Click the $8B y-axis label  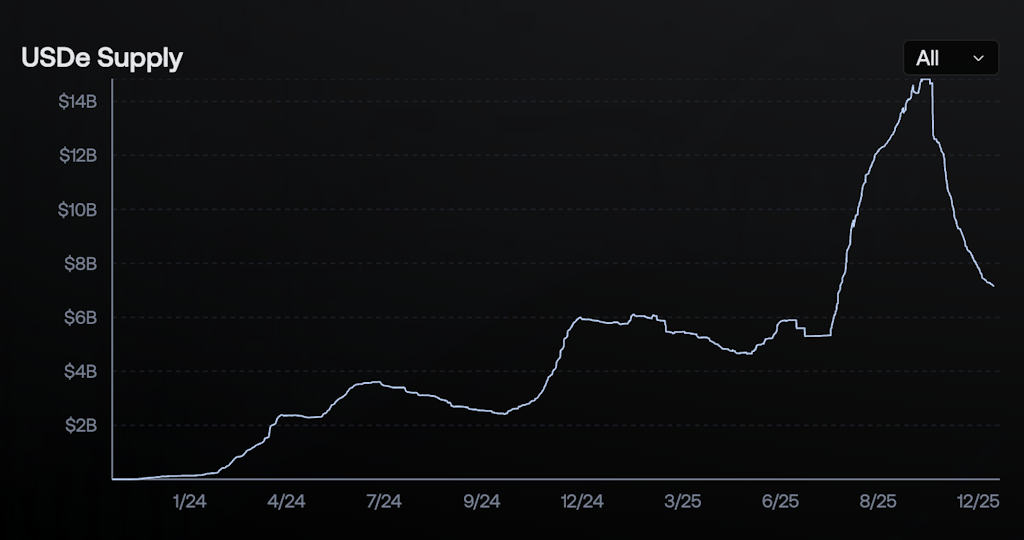[x=80, y=264]
